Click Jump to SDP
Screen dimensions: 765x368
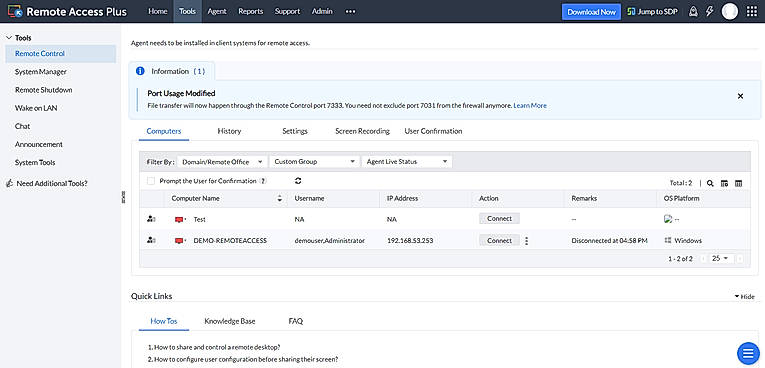(x=652, y=12)
